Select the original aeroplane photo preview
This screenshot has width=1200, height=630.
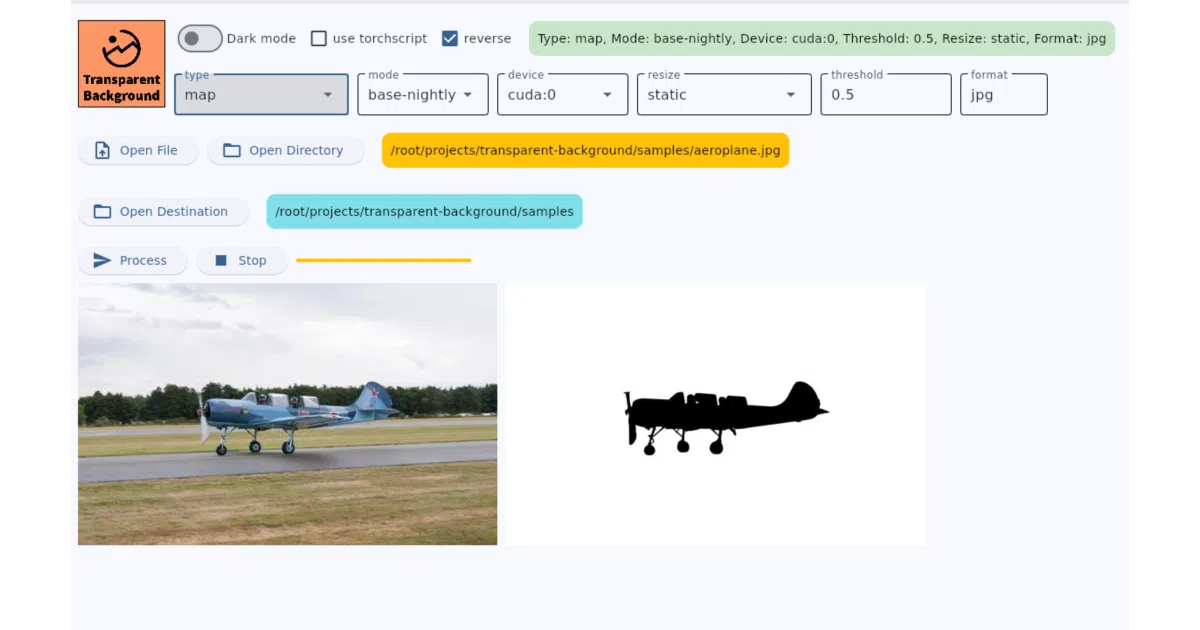288,414
